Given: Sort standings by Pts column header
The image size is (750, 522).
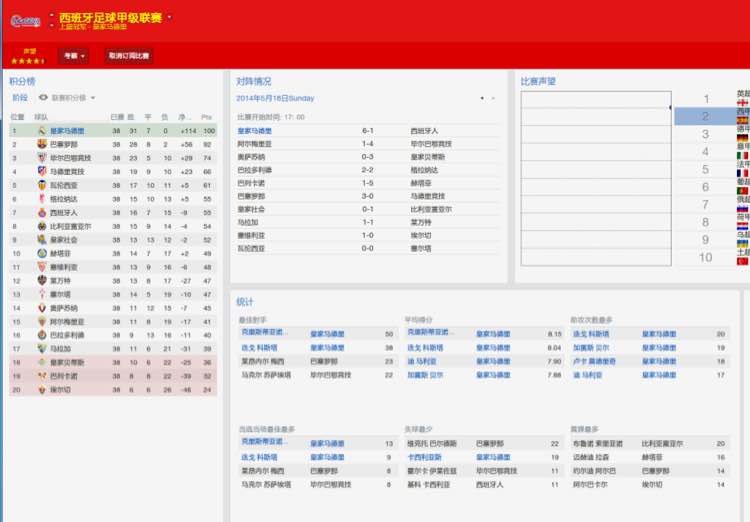Looking at the screenshot, I should tap(207, 117).
